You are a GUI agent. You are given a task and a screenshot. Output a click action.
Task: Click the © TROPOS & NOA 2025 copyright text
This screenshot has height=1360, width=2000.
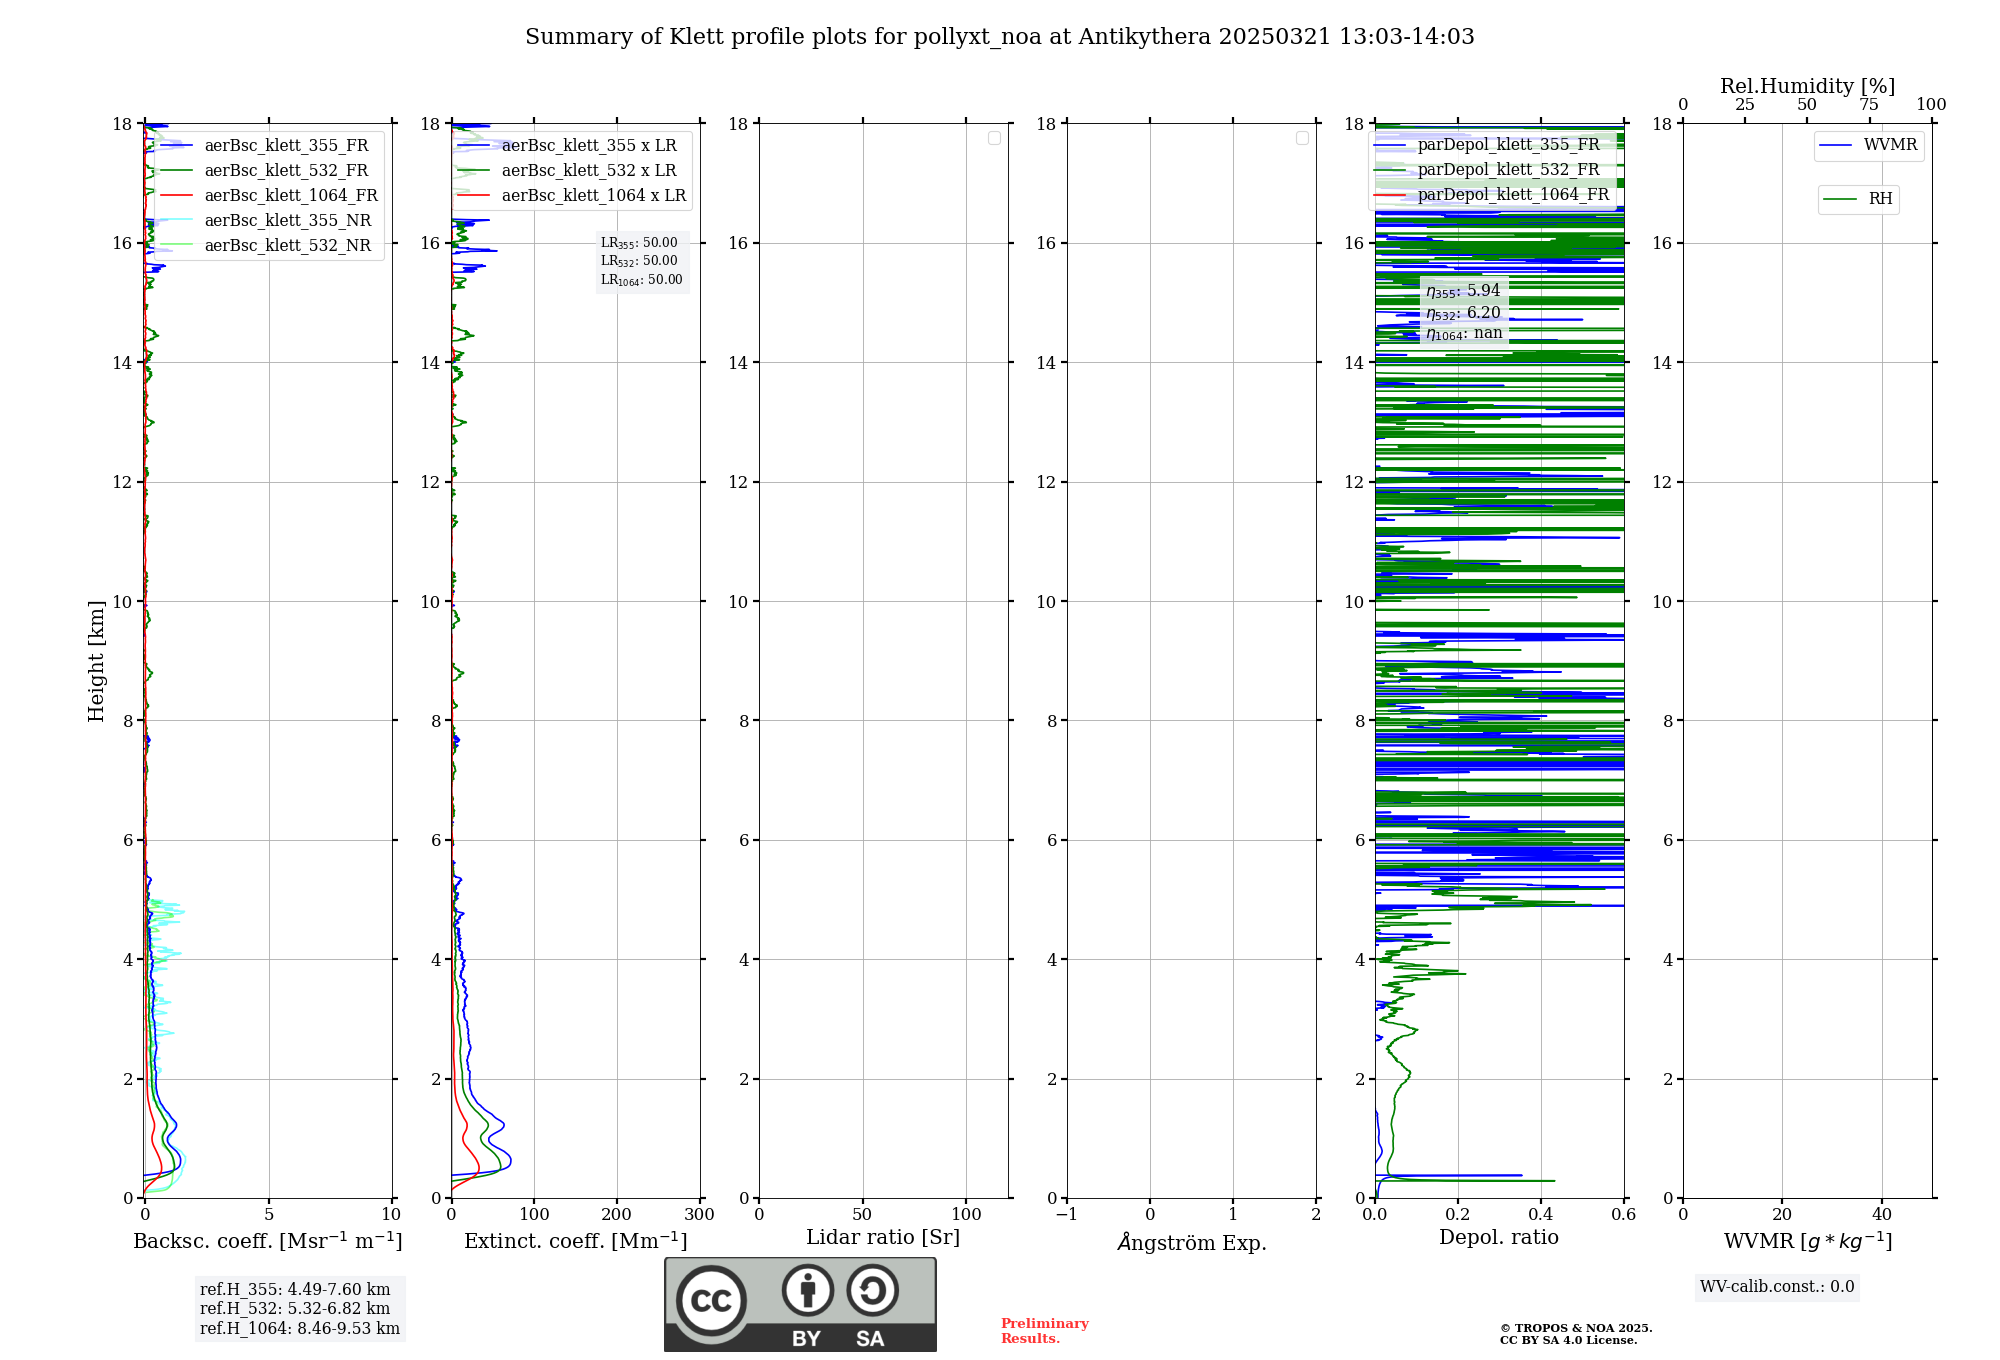1576,1328
